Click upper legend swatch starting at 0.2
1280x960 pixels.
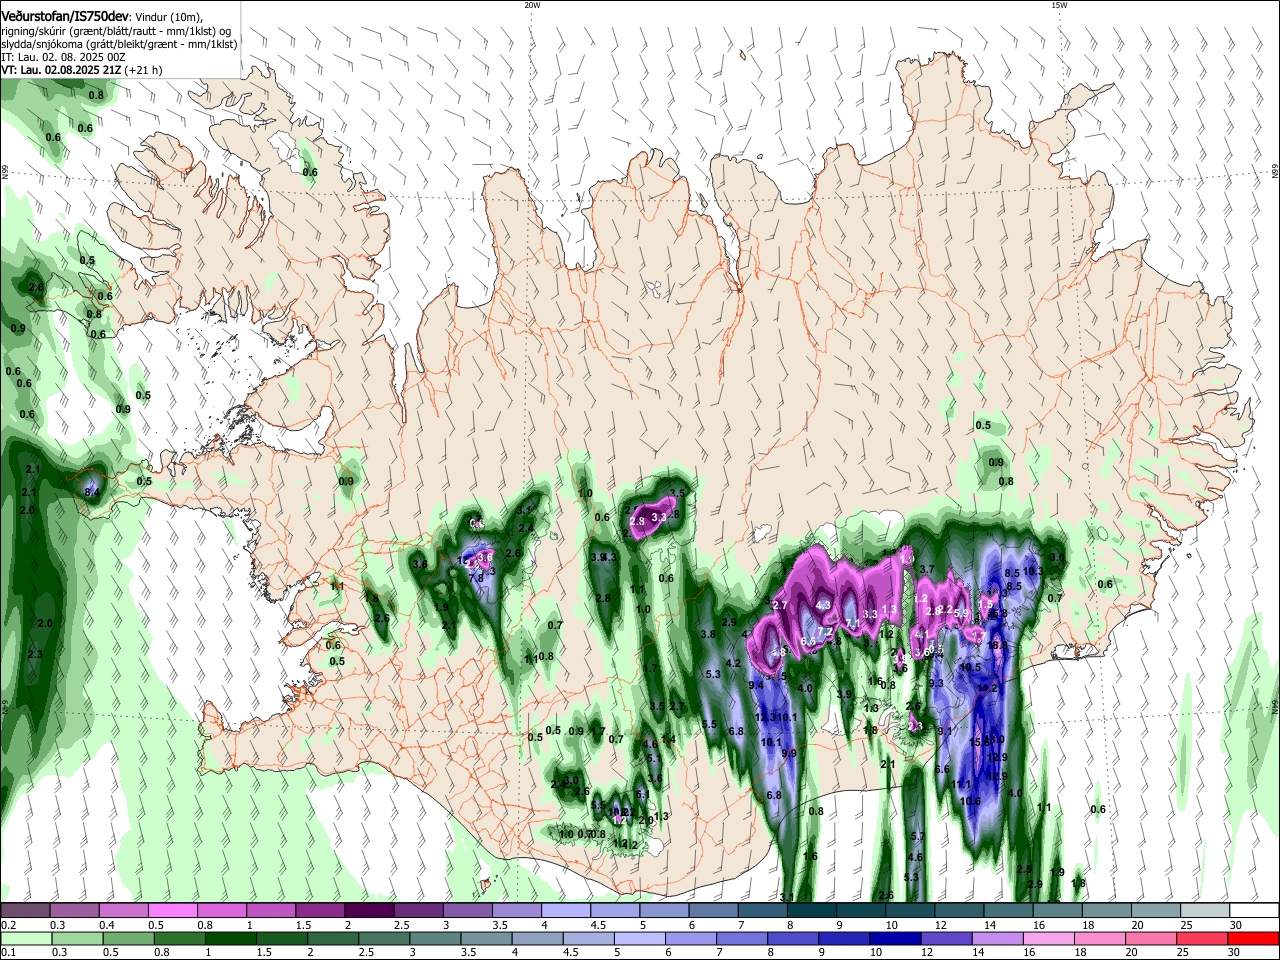[x=25, y=911]
